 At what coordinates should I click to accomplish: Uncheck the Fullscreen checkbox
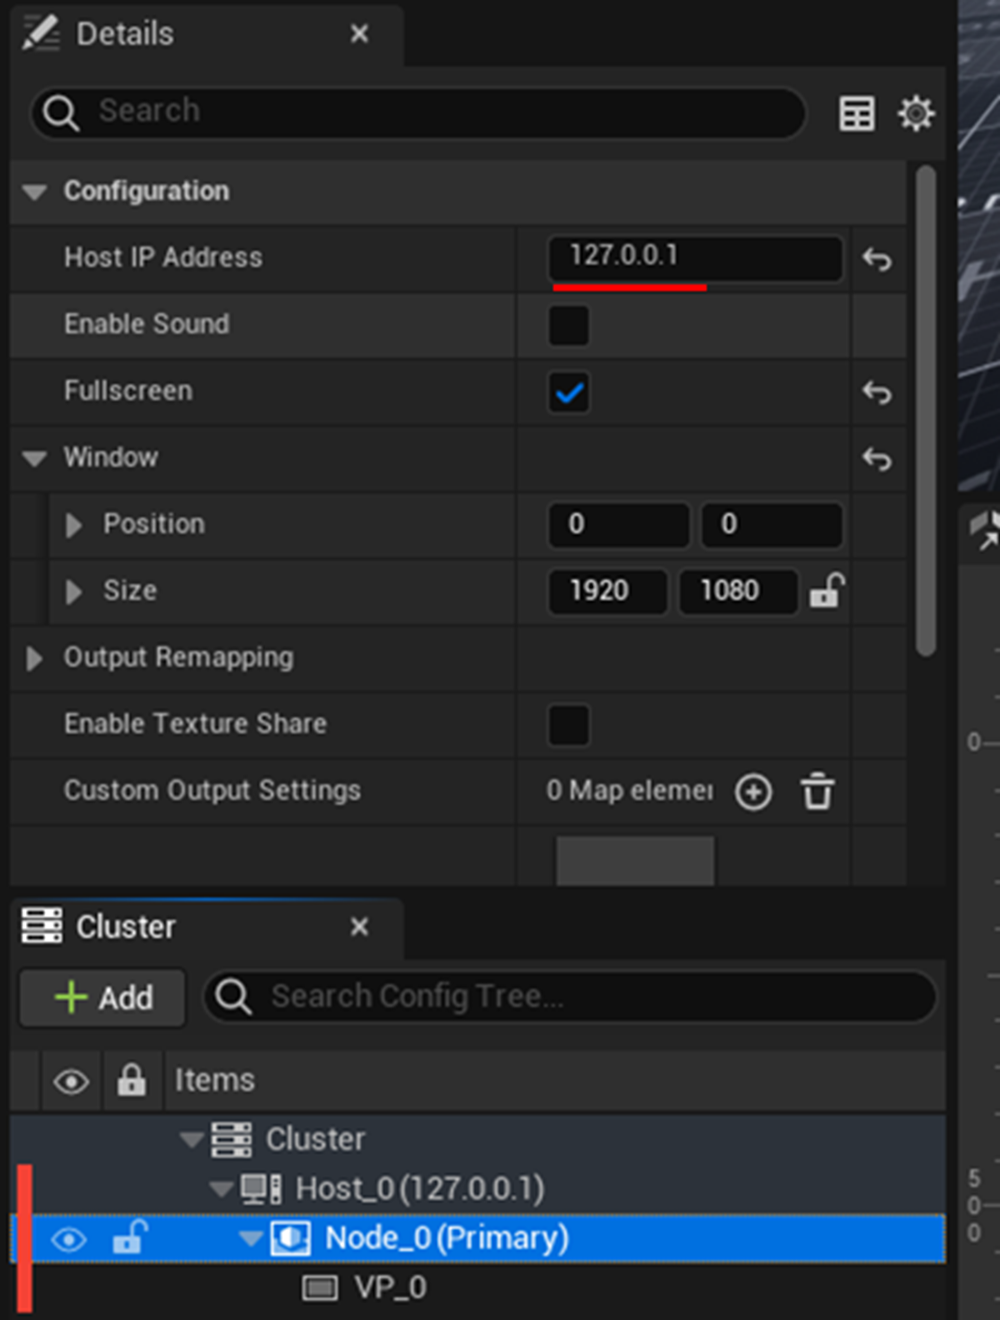[x=569, y=392]
